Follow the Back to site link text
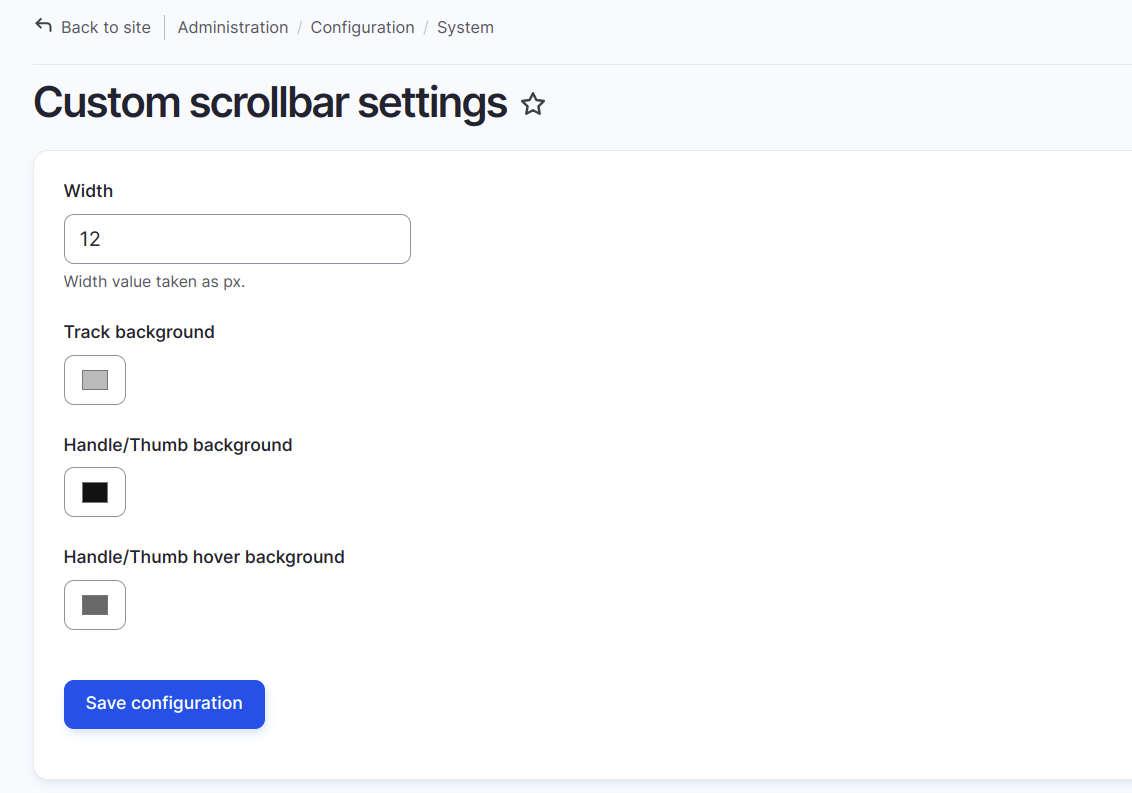Screen dimensions: 1132x793 pos(106,27)
